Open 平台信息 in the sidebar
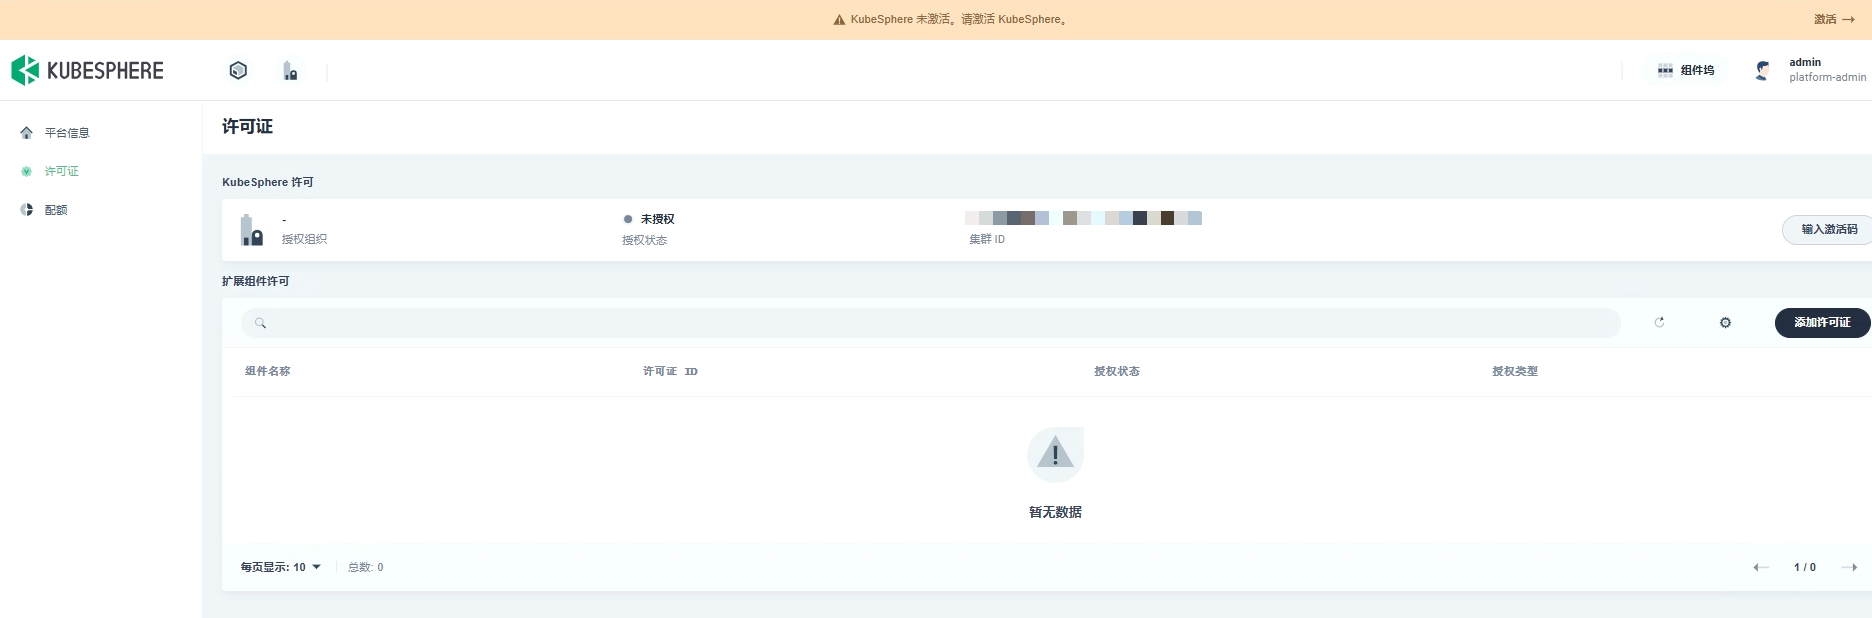Screen dimensions: 1872x618 (x=67, y=133)
